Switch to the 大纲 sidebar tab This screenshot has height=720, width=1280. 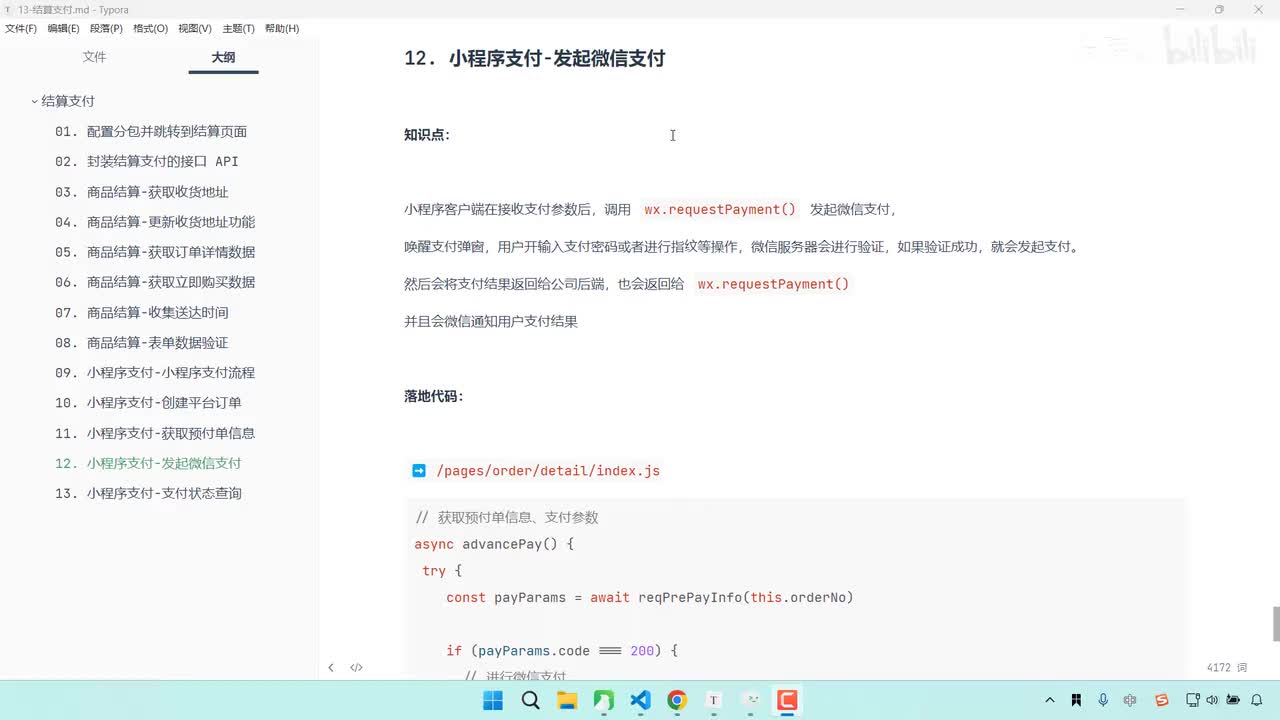(223, 57)
